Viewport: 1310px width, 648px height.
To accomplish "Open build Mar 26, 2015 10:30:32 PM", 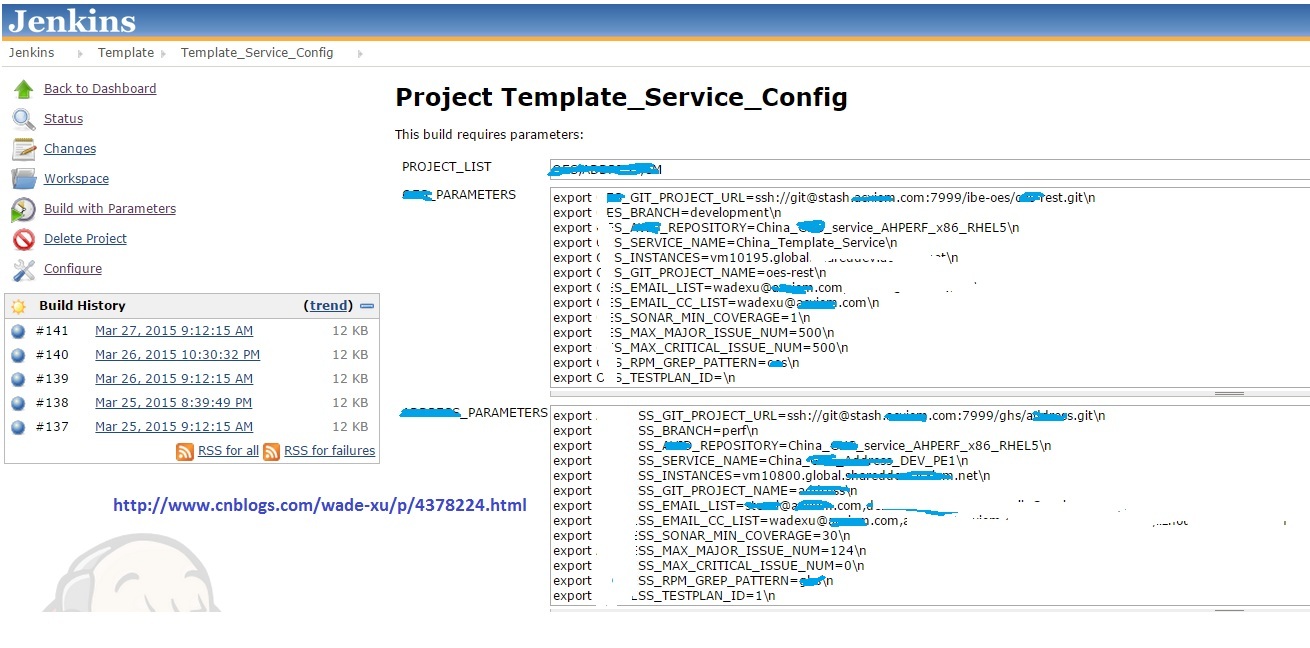I will (177, 355).
